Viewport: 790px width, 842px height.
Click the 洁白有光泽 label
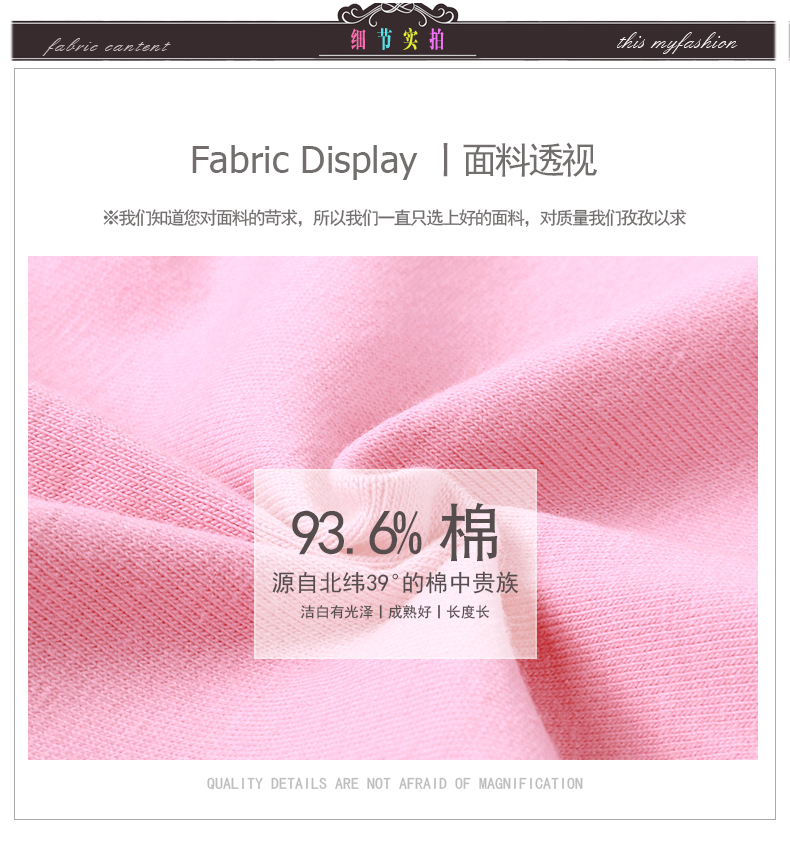point(337,612)
